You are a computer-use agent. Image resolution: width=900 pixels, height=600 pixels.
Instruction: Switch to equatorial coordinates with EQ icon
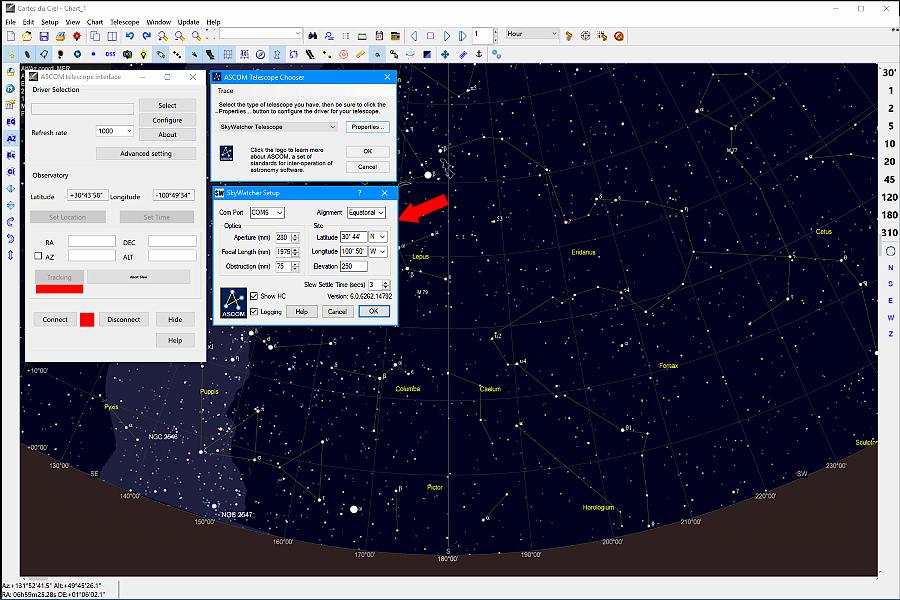click(x=11, y=122)
